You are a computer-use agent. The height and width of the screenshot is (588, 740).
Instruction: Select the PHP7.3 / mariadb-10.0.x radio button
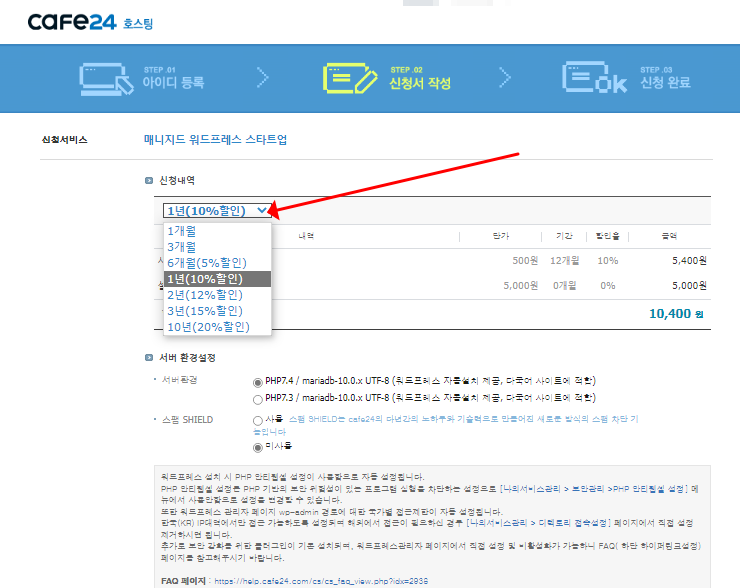258,399
